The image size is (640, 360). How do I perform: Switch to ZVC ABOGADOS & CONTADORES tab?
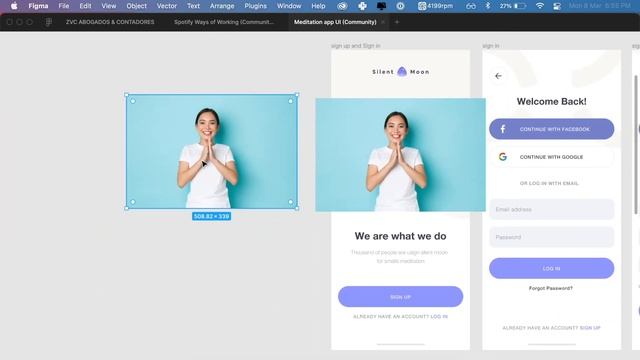[110, 22]
